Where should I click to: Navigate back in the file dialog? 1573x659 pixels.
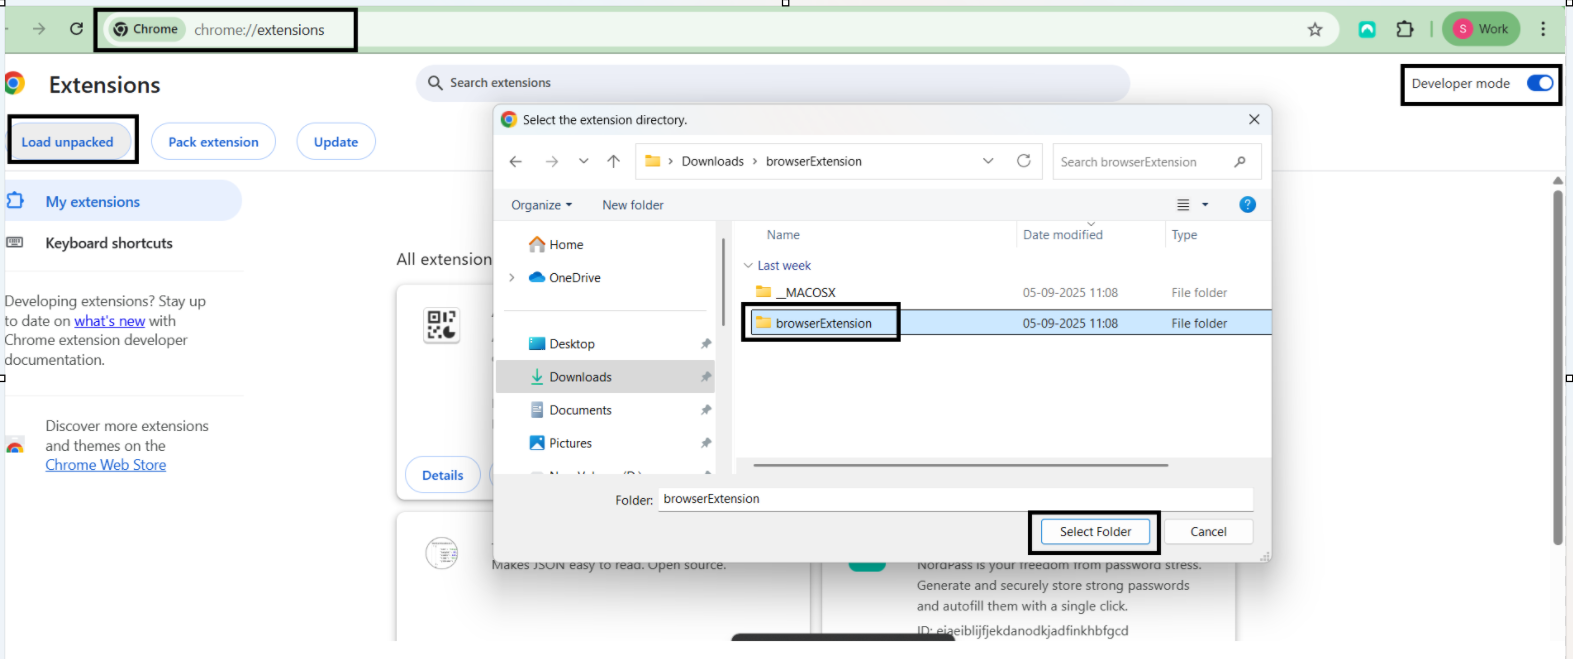pos(516,161)
